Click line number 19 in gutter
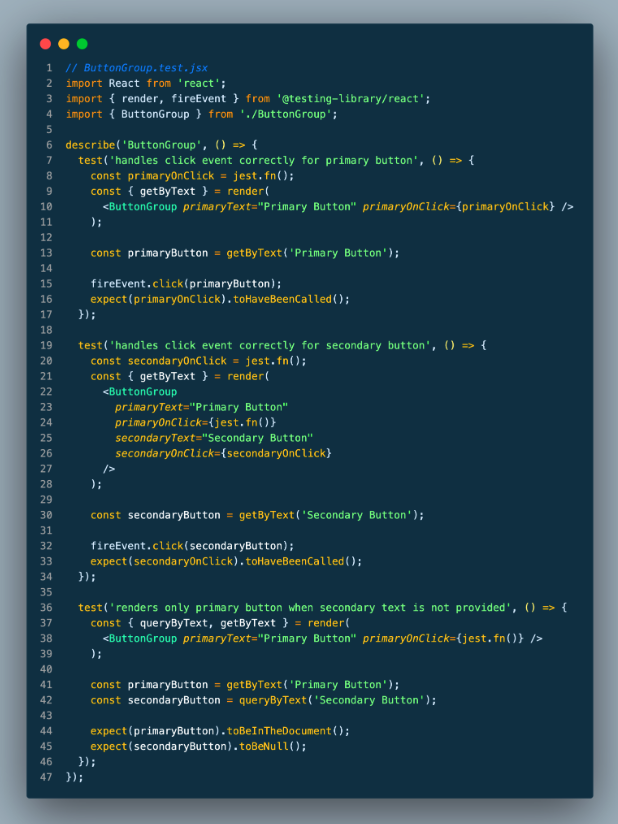This screenshot has width=618, height=824. click(x=46, y=345)
